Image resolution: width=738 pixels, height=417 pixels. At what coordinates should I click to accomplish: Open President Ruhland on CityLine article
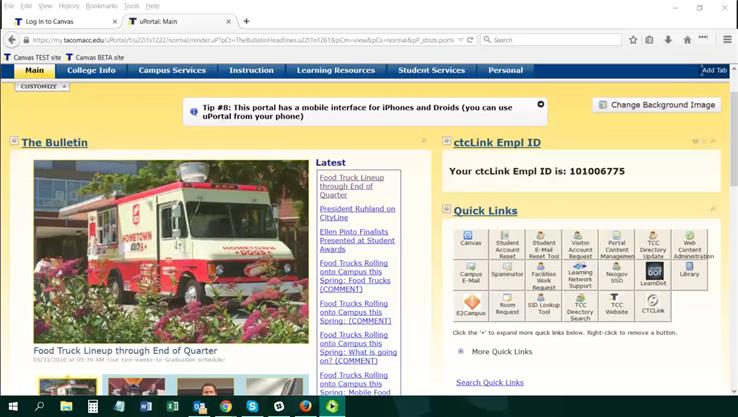point(357,213)
